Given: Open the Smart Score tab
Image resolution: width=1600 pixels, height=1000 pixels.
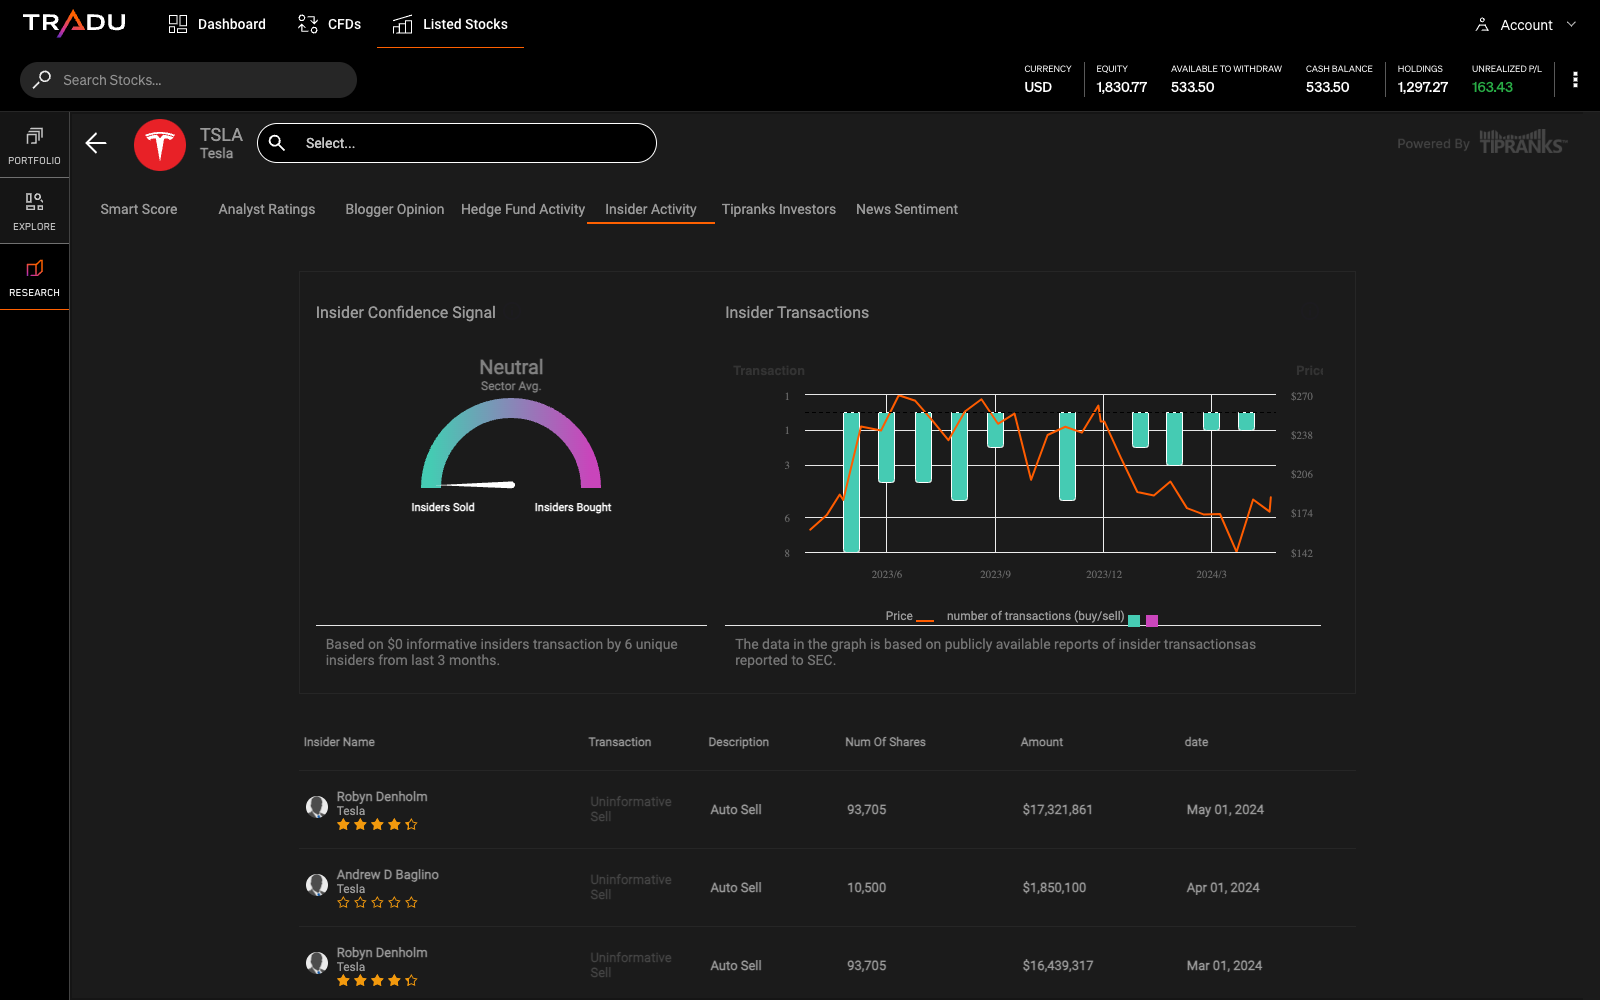Looking at the screenshot, I should [139, 209].
